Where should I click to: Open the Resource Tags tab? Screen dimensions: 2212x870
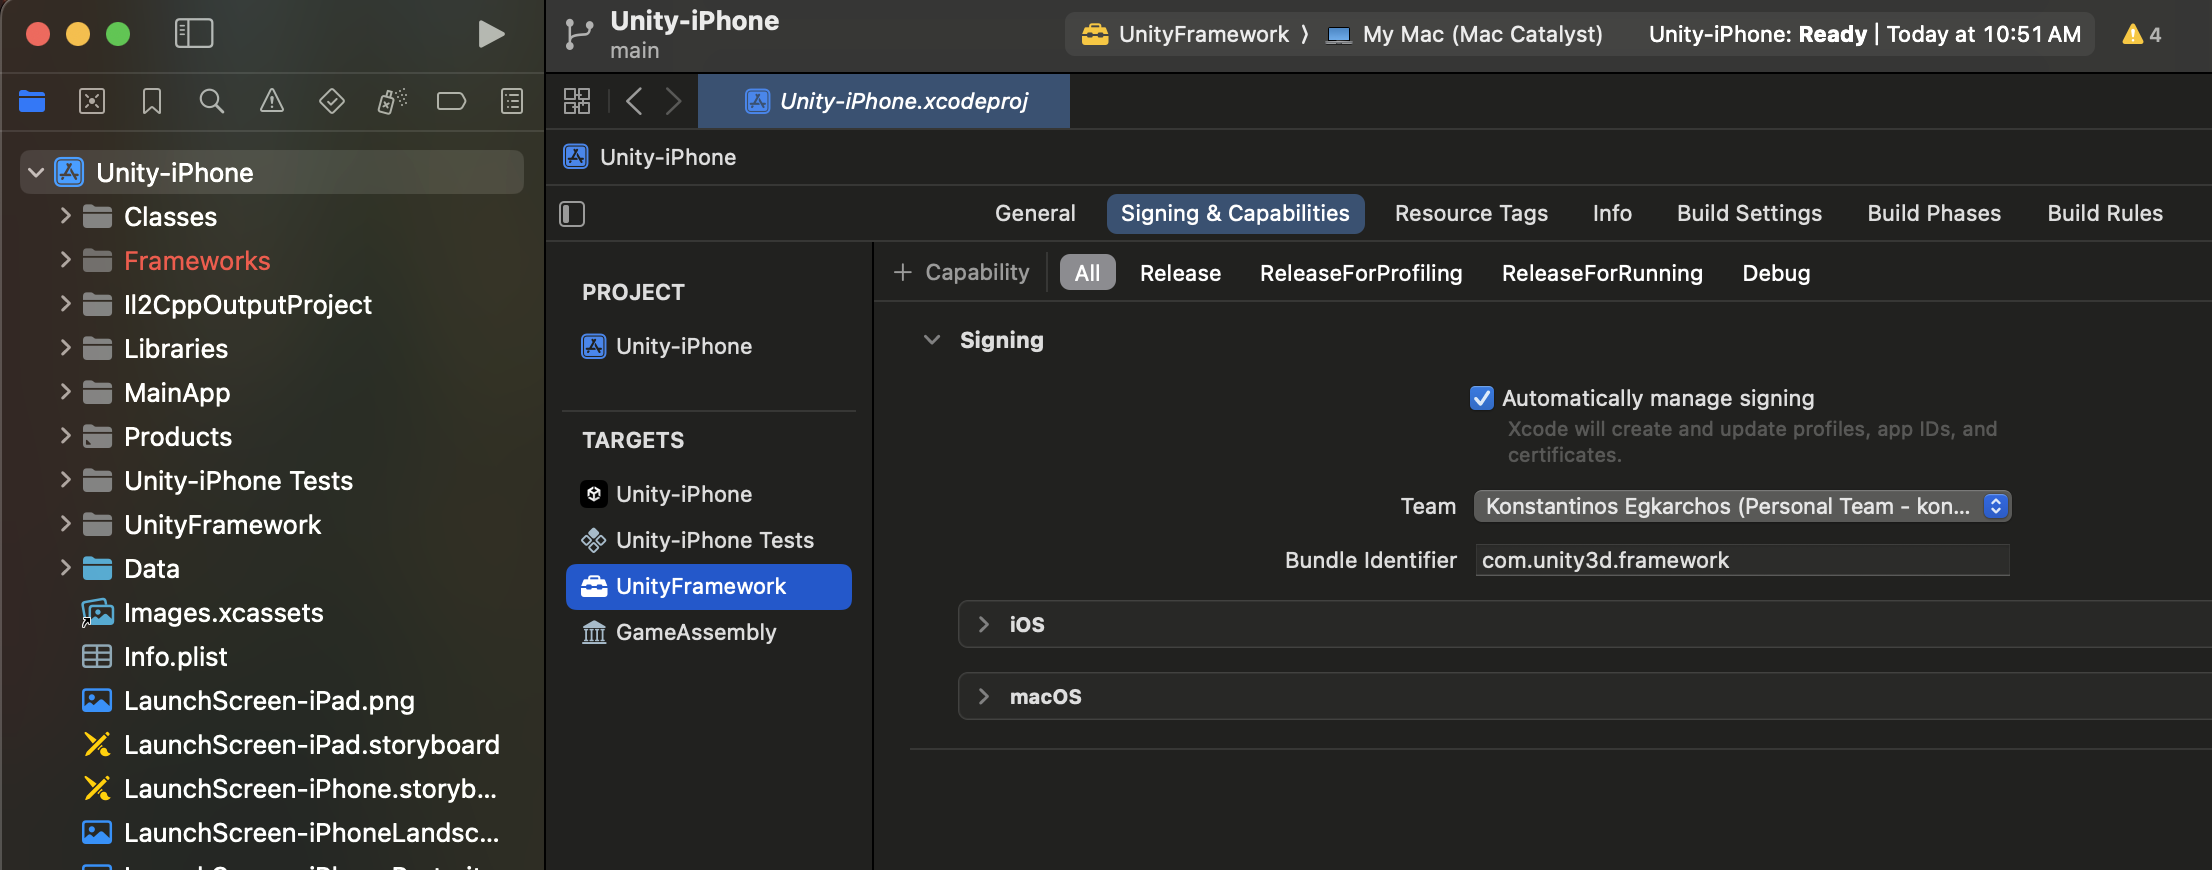tap(1471, 214)
